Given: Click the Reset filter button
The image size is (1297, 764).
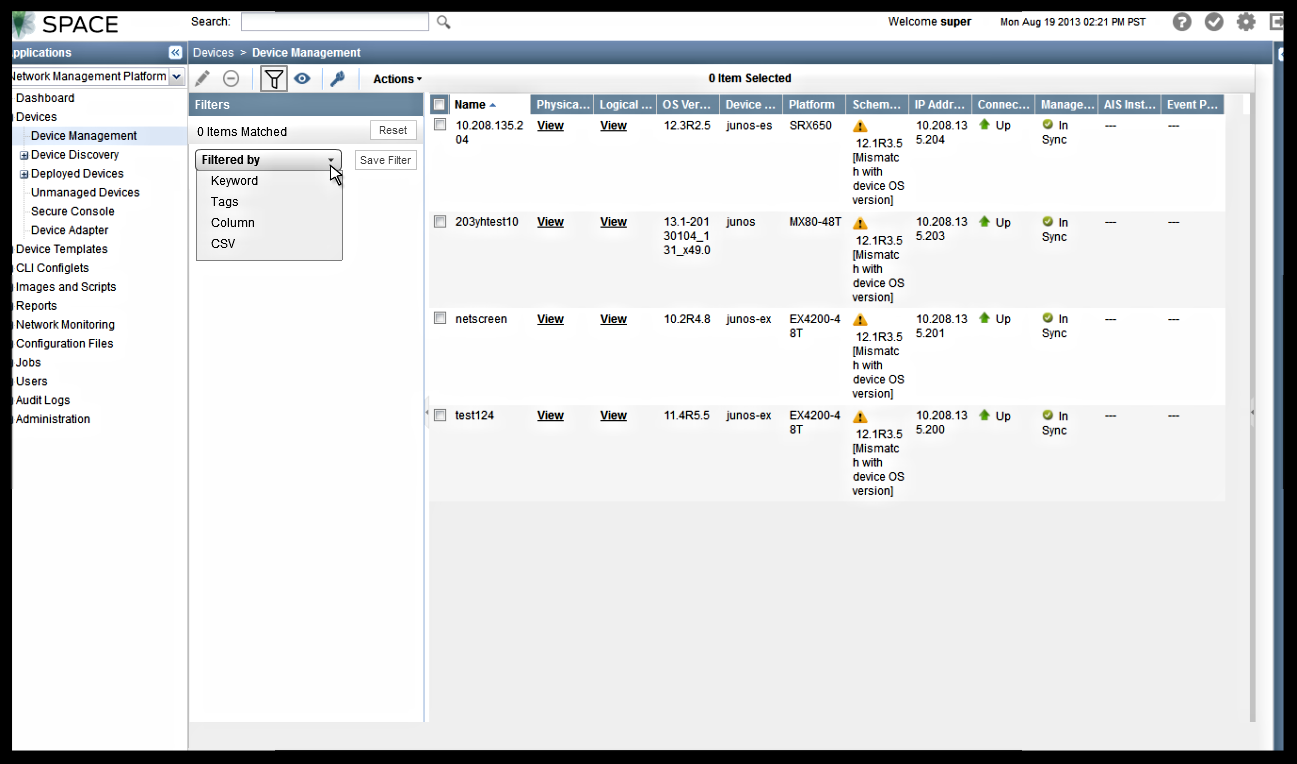Looking at the screenshot, I should point(393,130).
